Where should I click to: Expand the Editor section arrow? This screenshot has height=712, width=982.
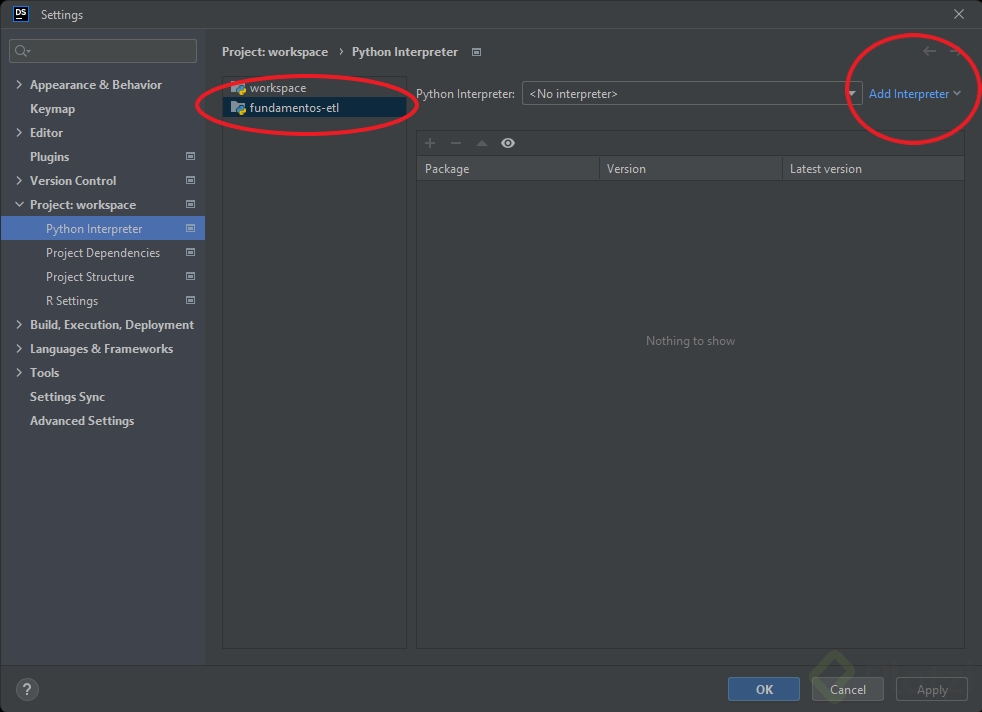tap(19, 132)
